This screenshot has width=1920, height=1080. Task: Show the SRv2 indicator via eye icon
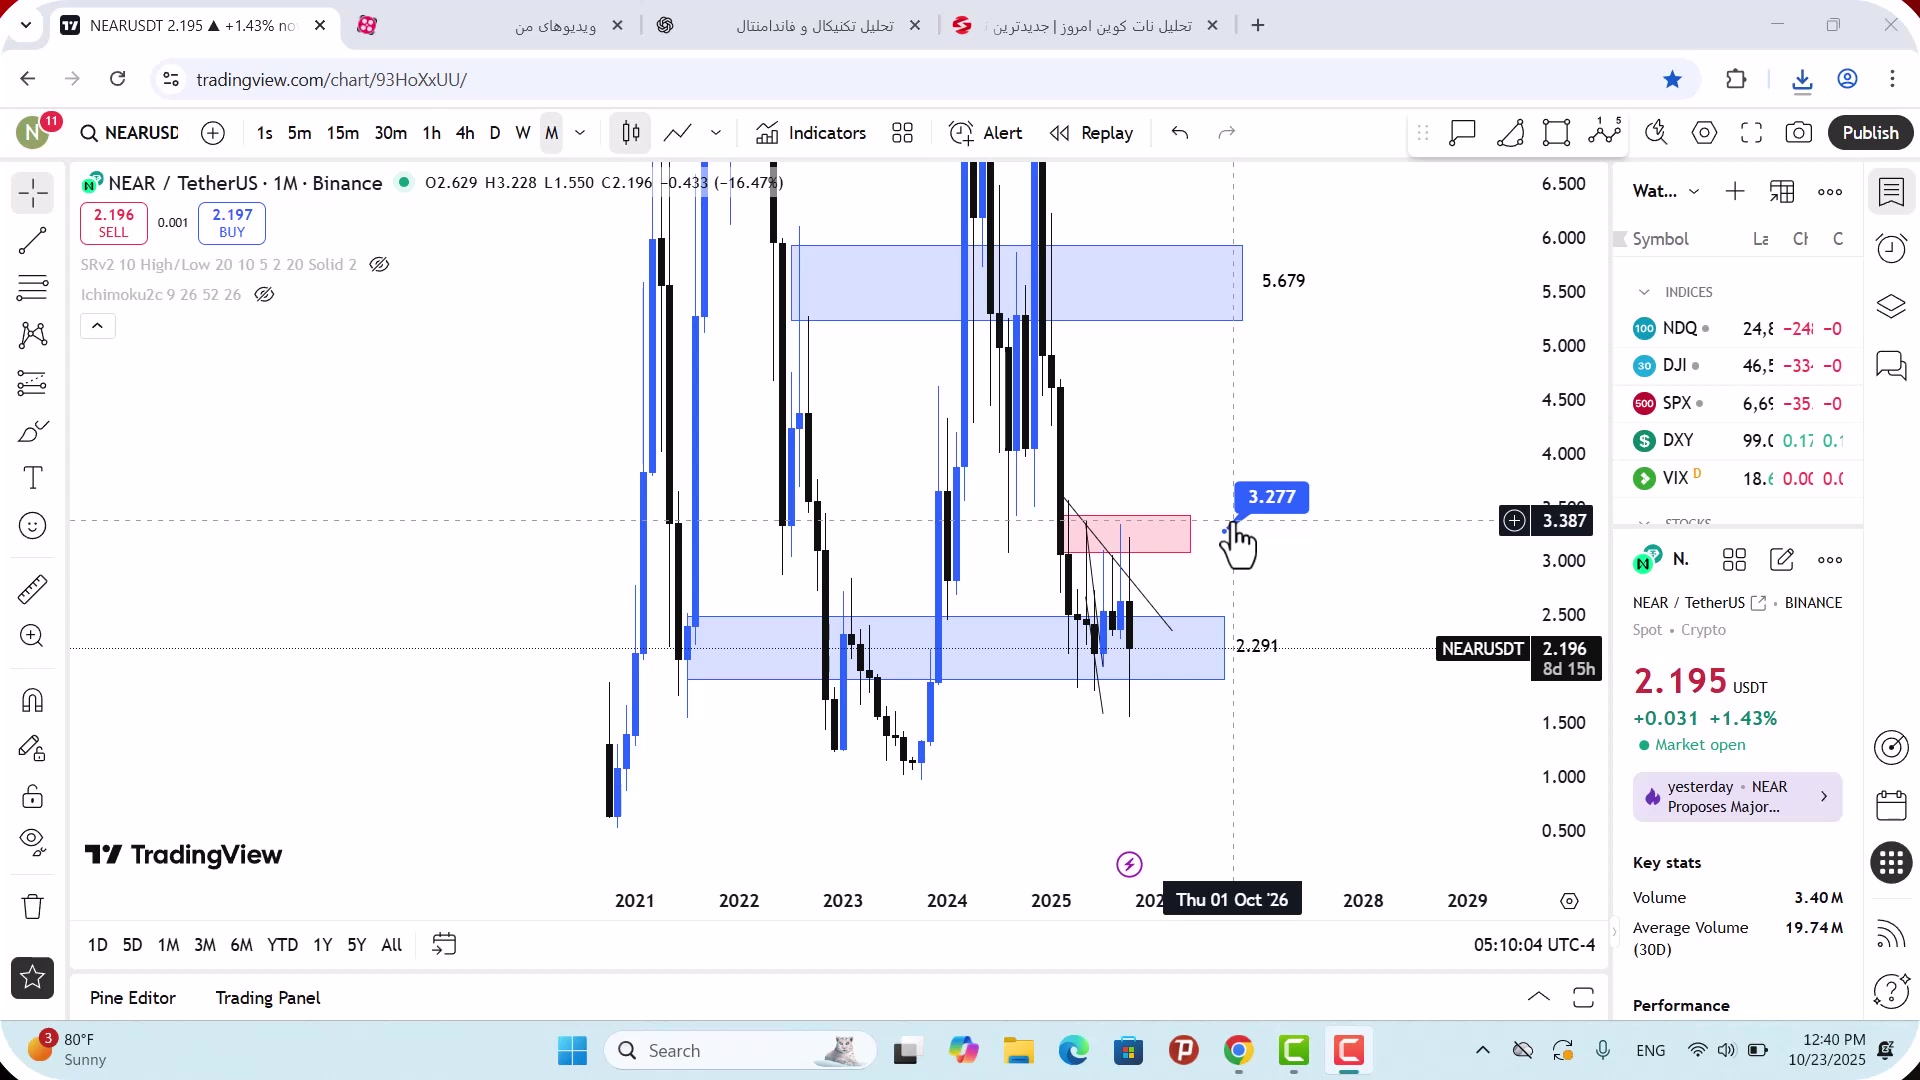click(x=379, y=265)
